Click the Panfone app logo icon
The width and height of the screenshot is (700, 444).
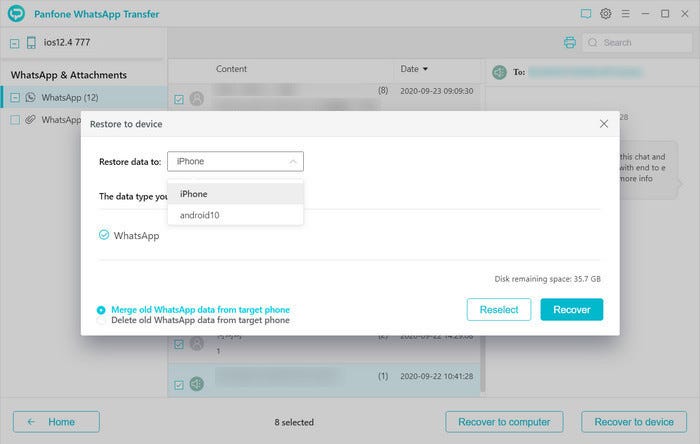(x=16, y=13)
